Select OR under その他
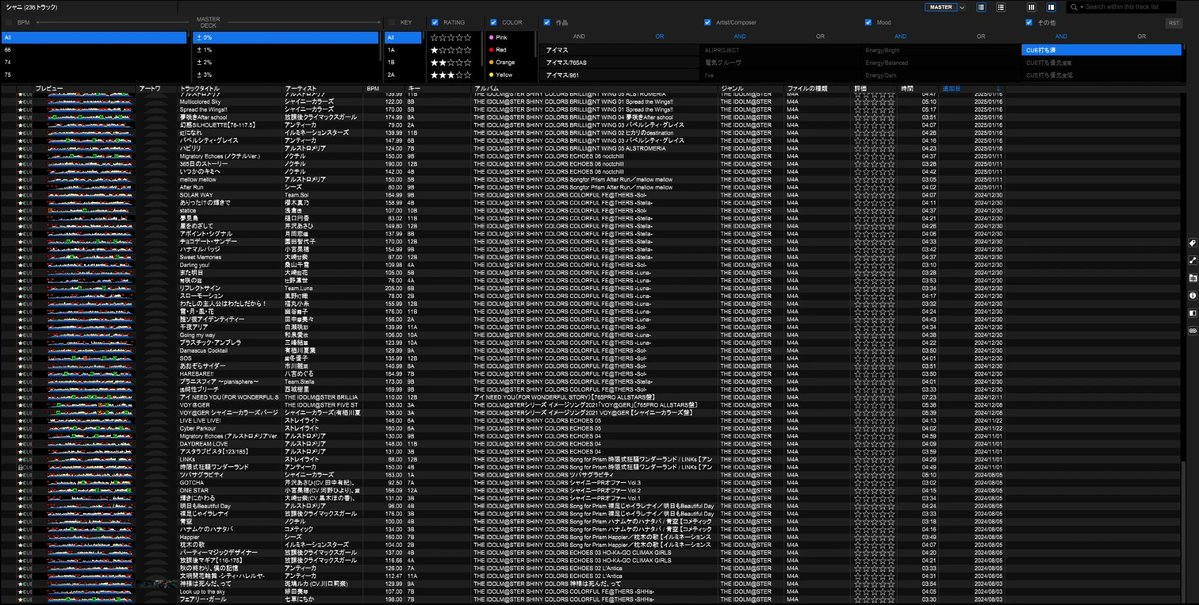This screenshot has height=605, width=1199. click(x=1141, y=36)
